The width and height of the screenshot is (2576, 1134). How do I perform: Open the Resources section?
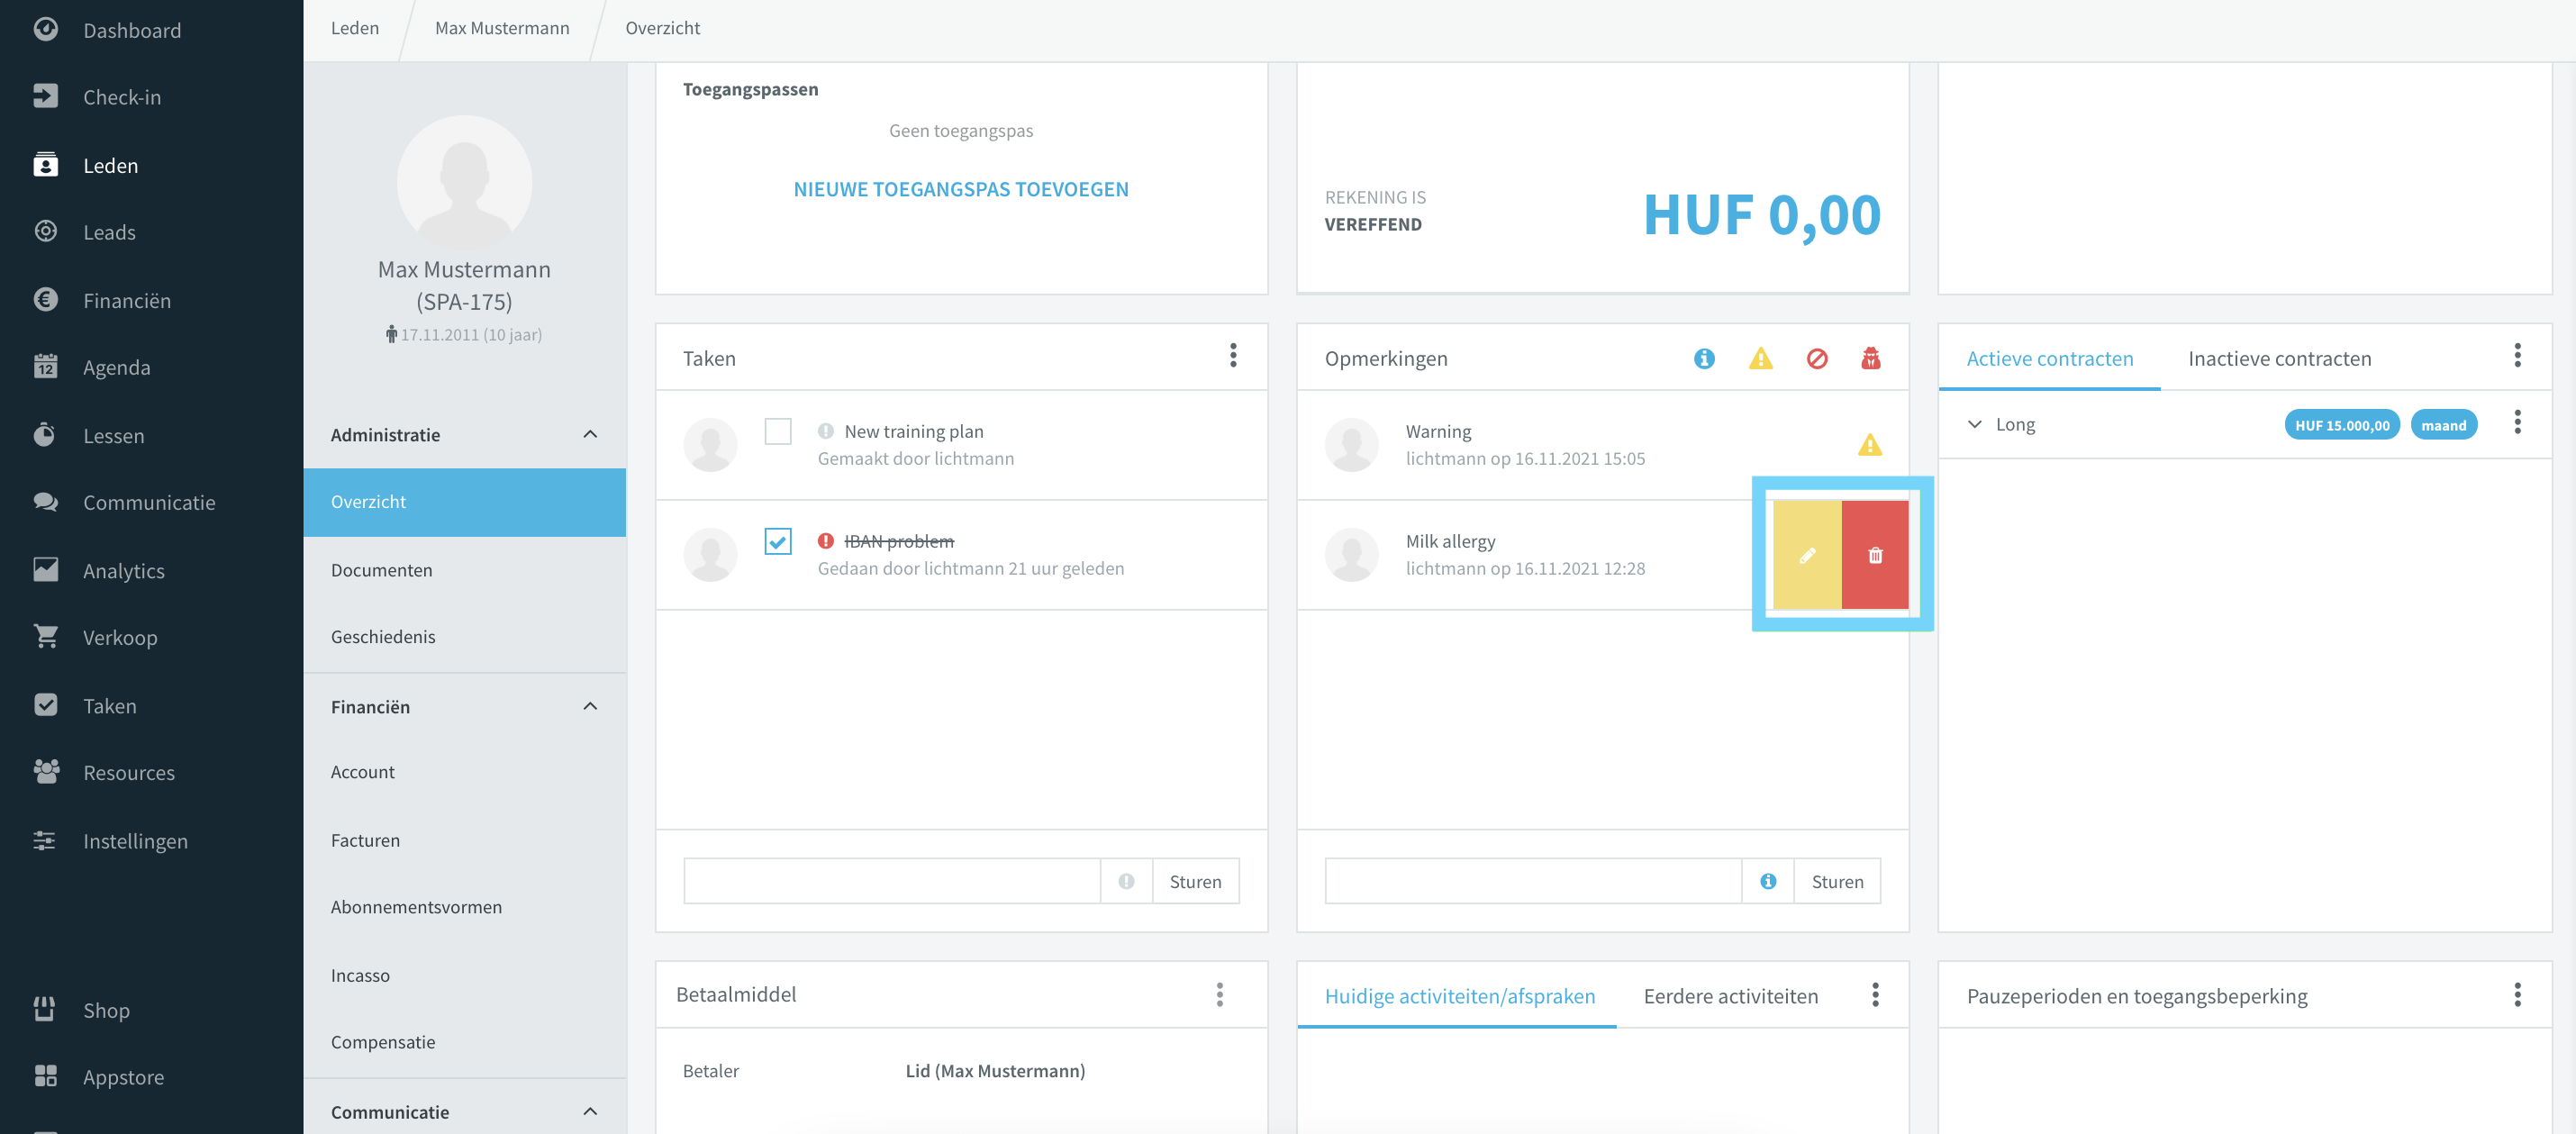coord(129,772)
